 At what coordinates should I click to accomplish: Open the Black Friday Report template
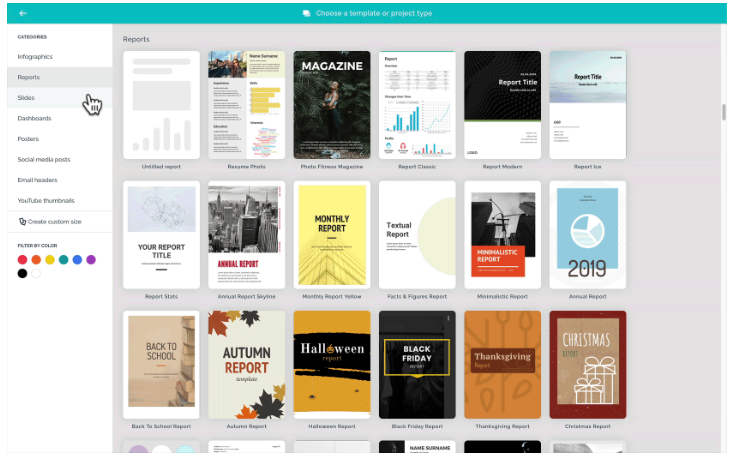(x=417, y=365)
